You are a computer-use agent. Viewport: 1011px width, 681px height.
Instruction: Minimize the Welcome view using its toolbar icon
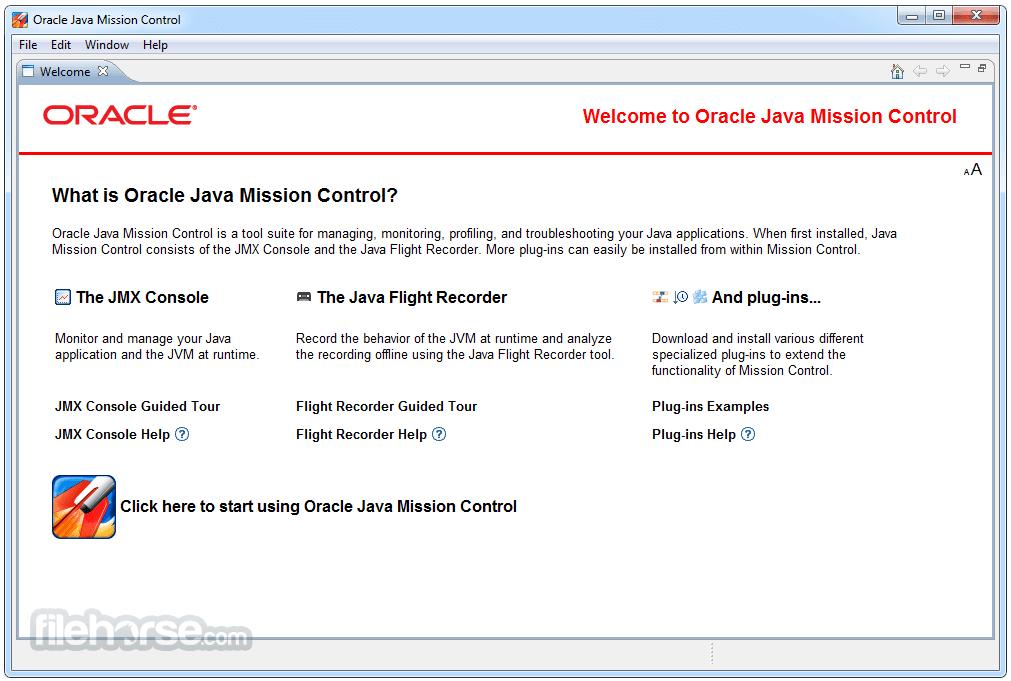[964, 65]
